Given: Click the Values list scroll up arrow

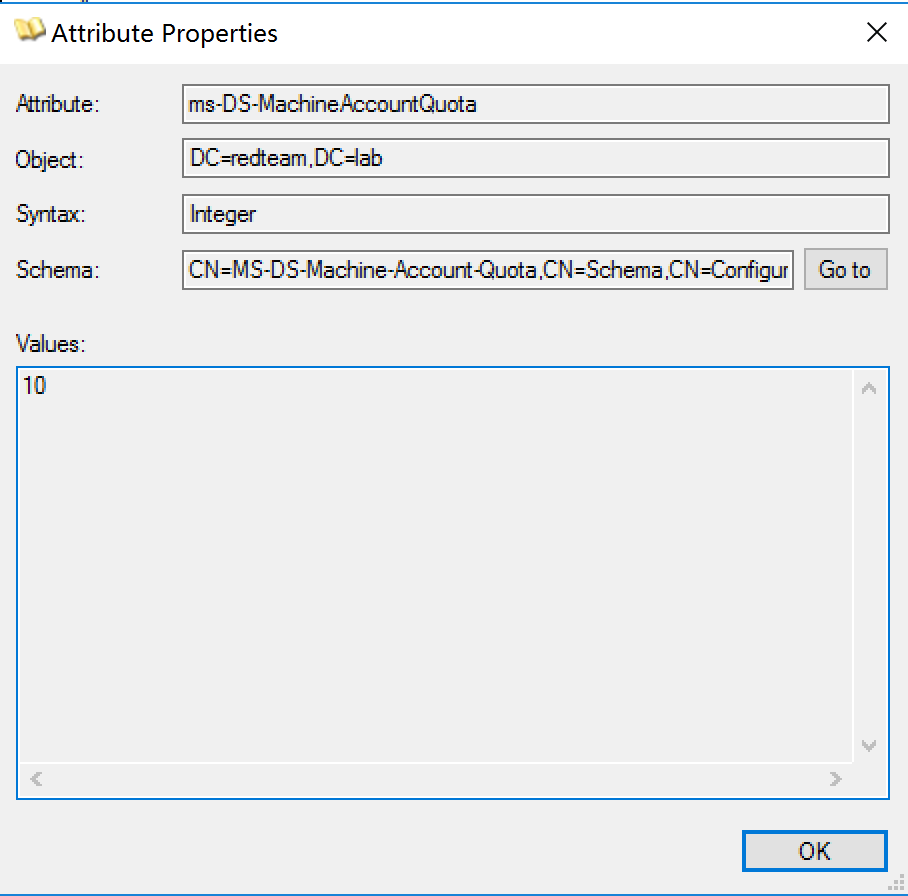Looking at the screenshot, I should pyautogui.click(x=869, y=388).
